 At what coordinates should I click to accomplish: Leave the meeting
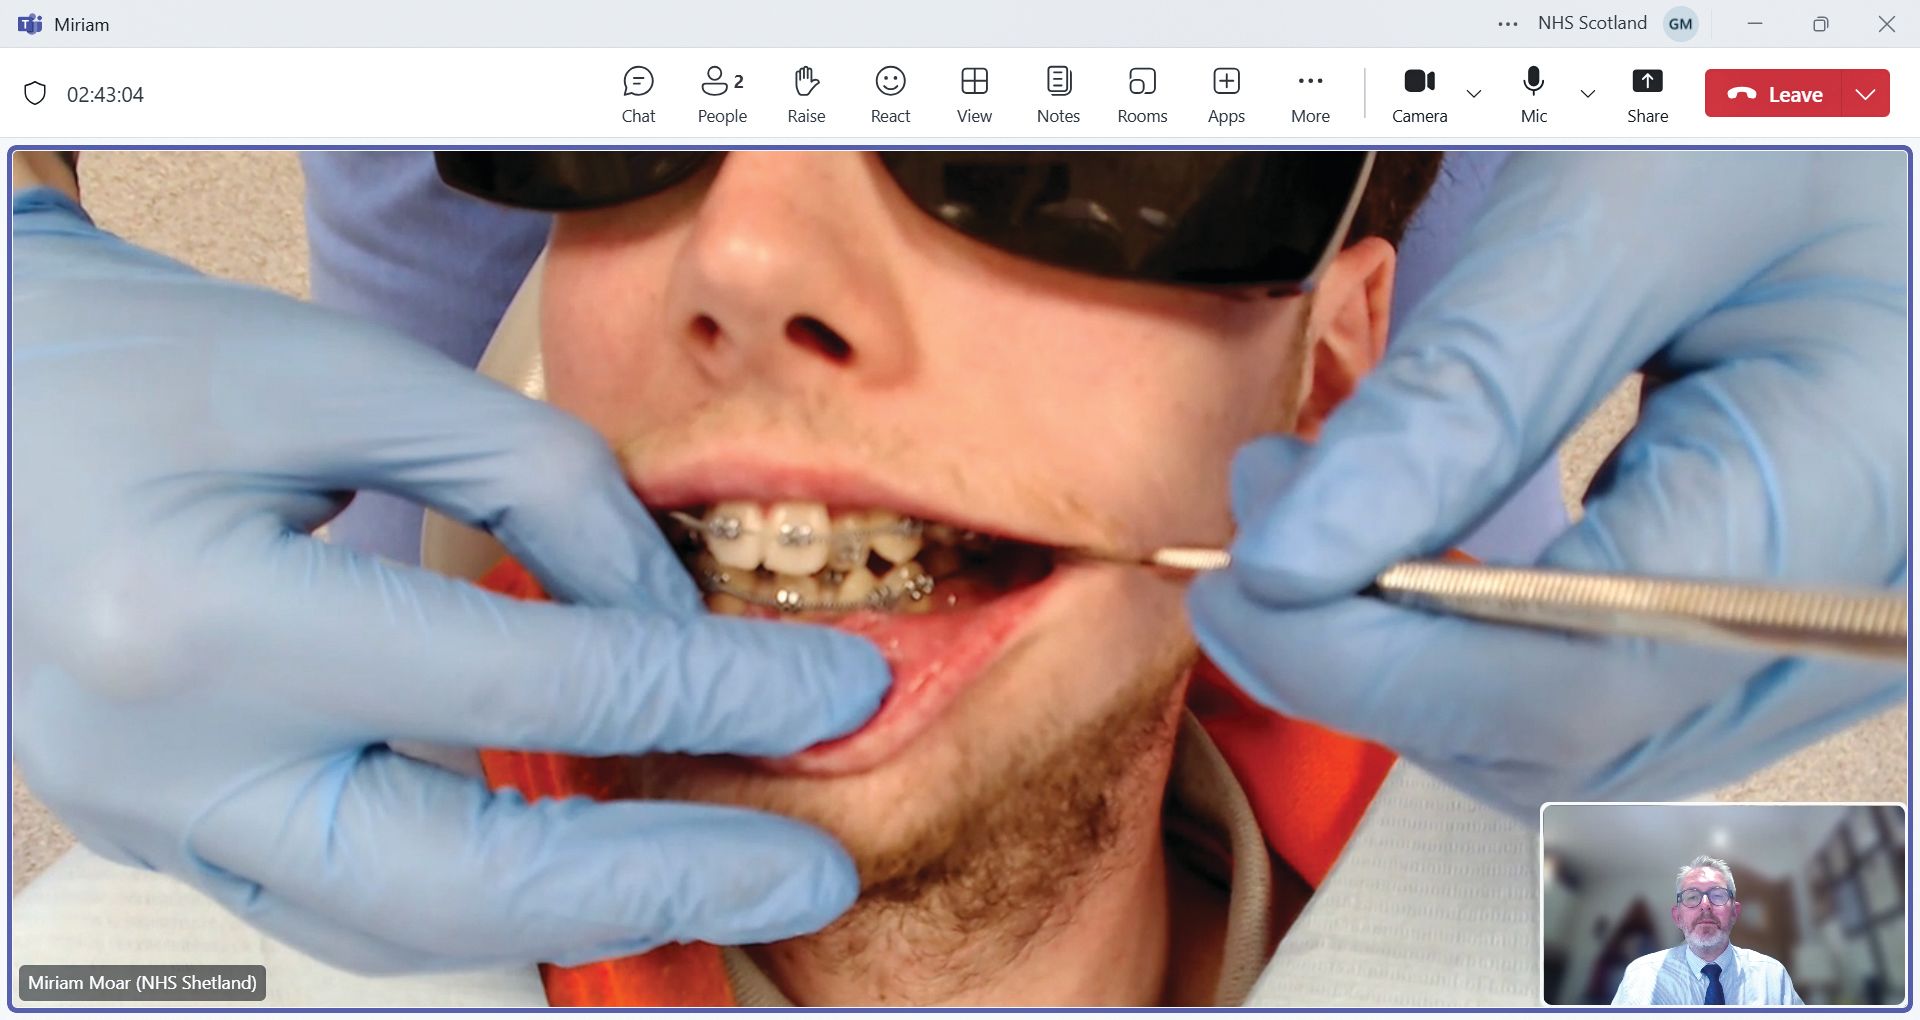1774,94
